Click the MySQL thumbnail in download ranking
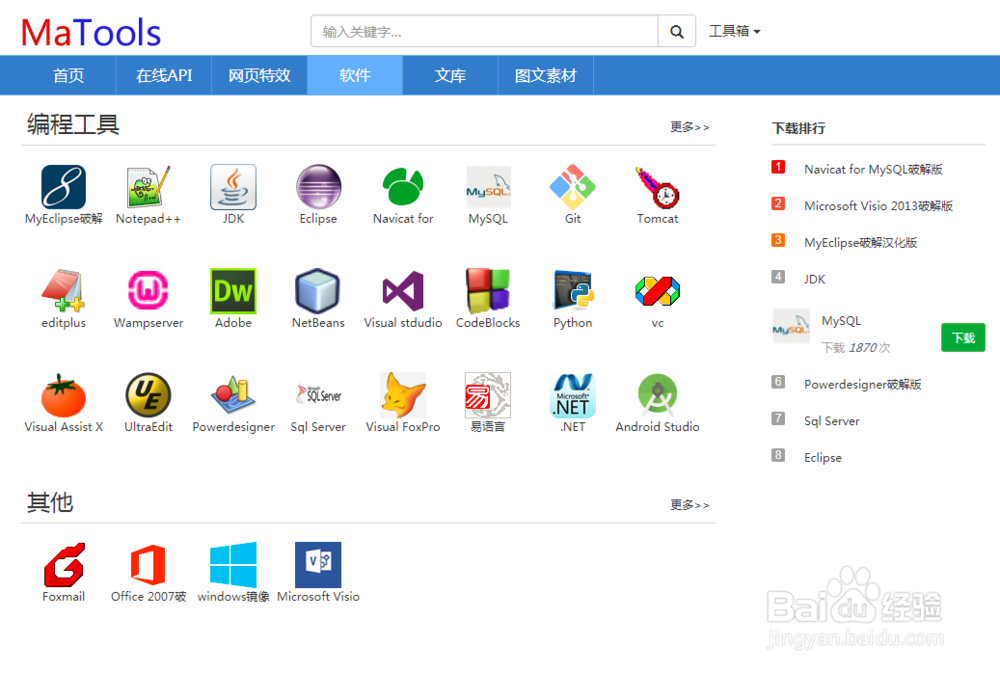 (791, 326)
